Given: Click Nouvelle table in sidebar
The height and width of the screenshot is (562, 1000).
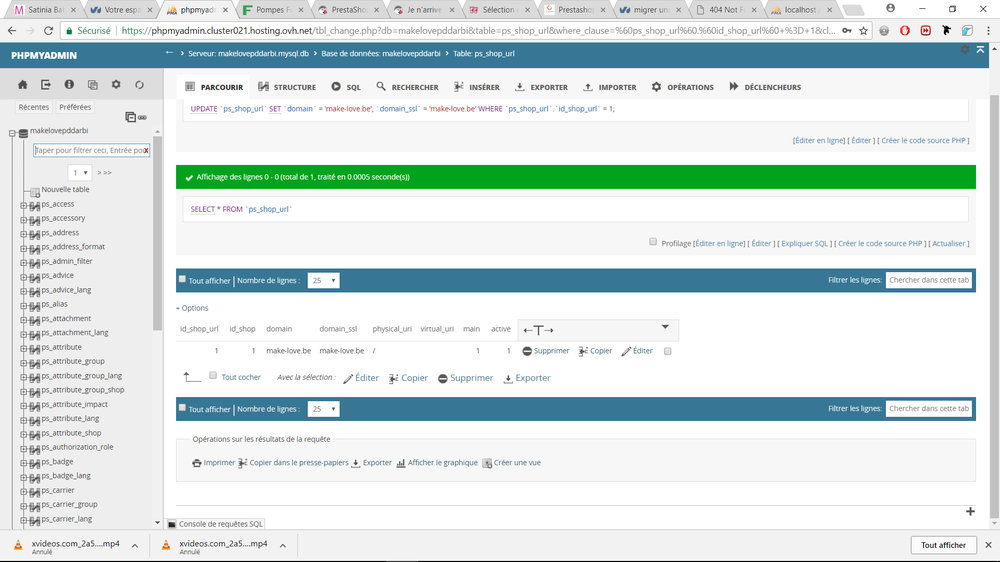Looking at the screenshot, I should pos(65,189).
